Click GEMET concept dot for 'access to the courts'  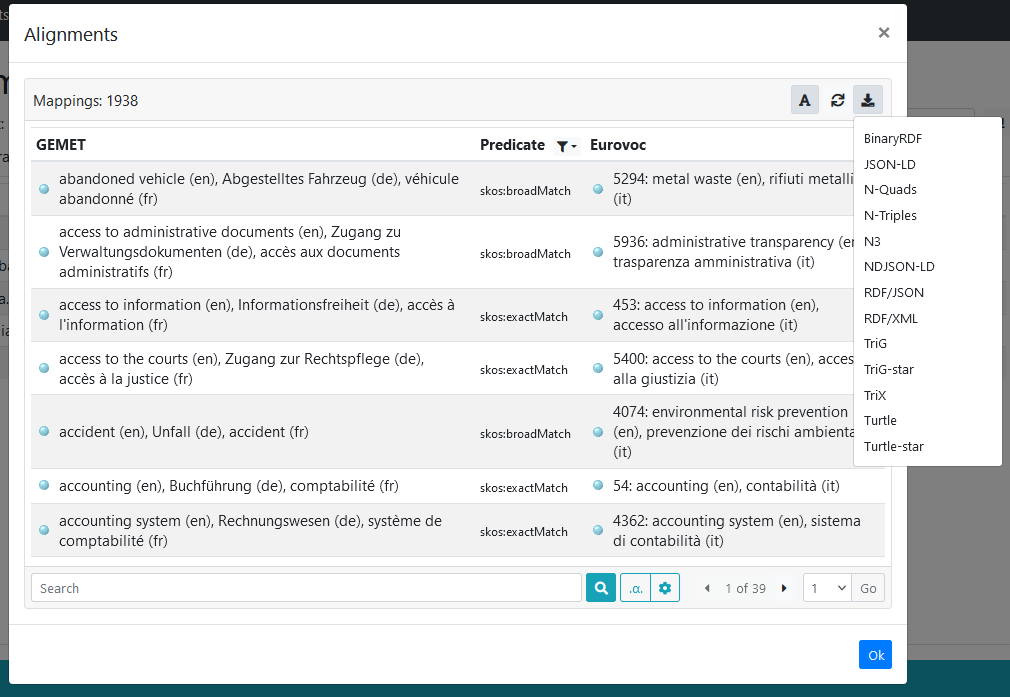coord(44,368)
